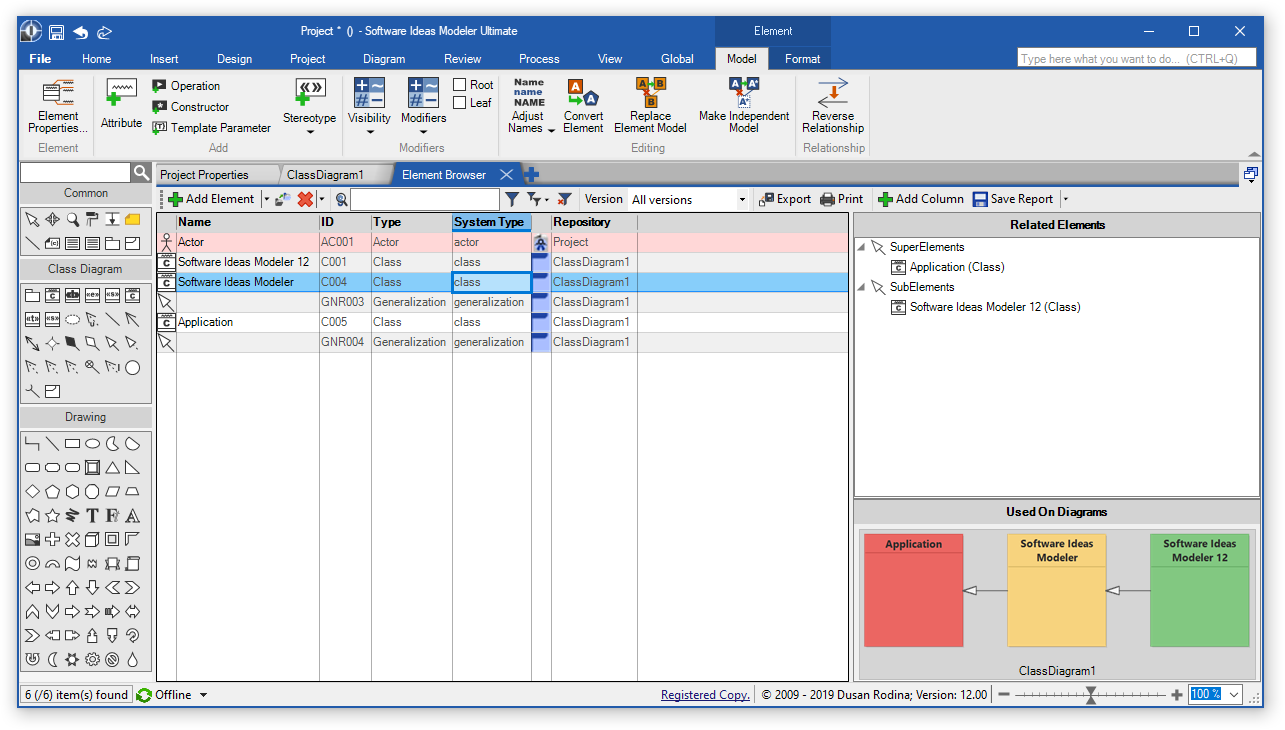The height and width of the screenshot is (730, 1285).
Task: Click the zoom-in plus button
Action: pos(1176,695)
